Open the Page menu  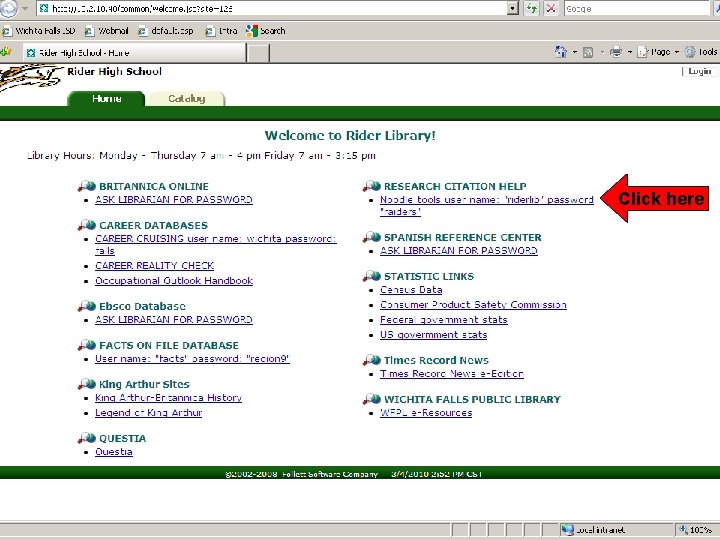(x=658, y=52)
